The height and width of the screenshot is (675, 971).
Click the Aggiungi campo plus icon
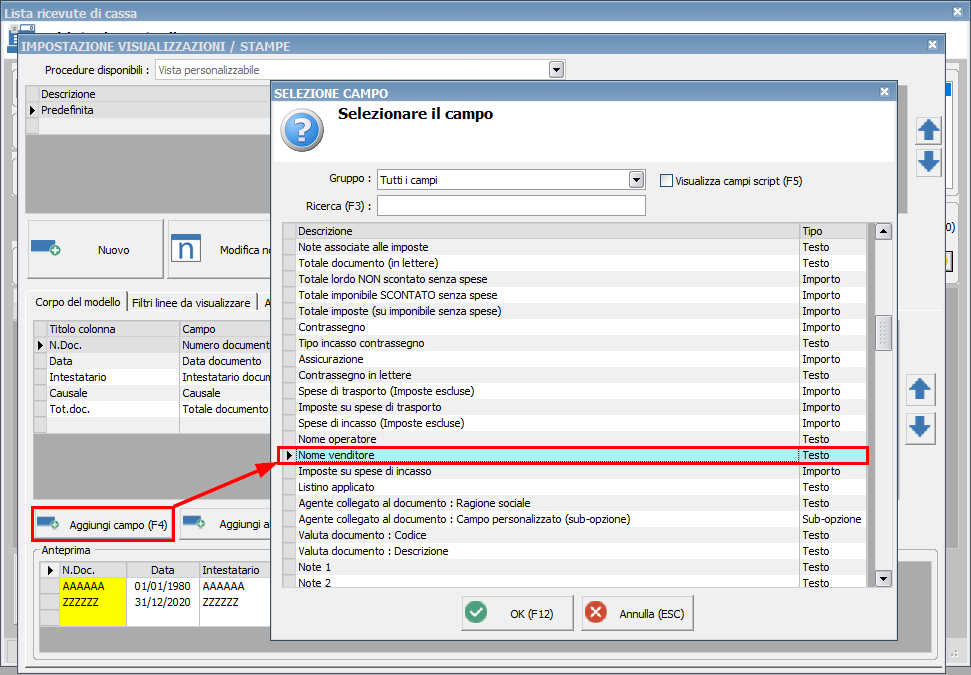pos(48,524)
